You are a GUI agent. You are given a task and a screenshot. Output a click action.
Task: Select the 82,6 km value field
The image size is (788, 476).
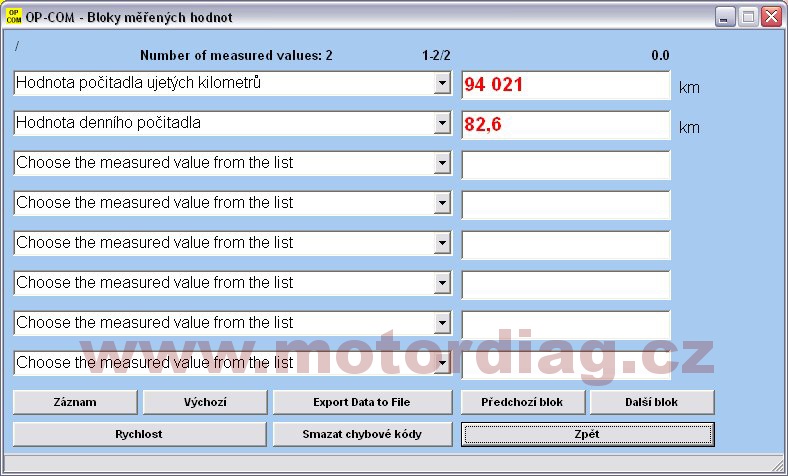pos(565,125)
